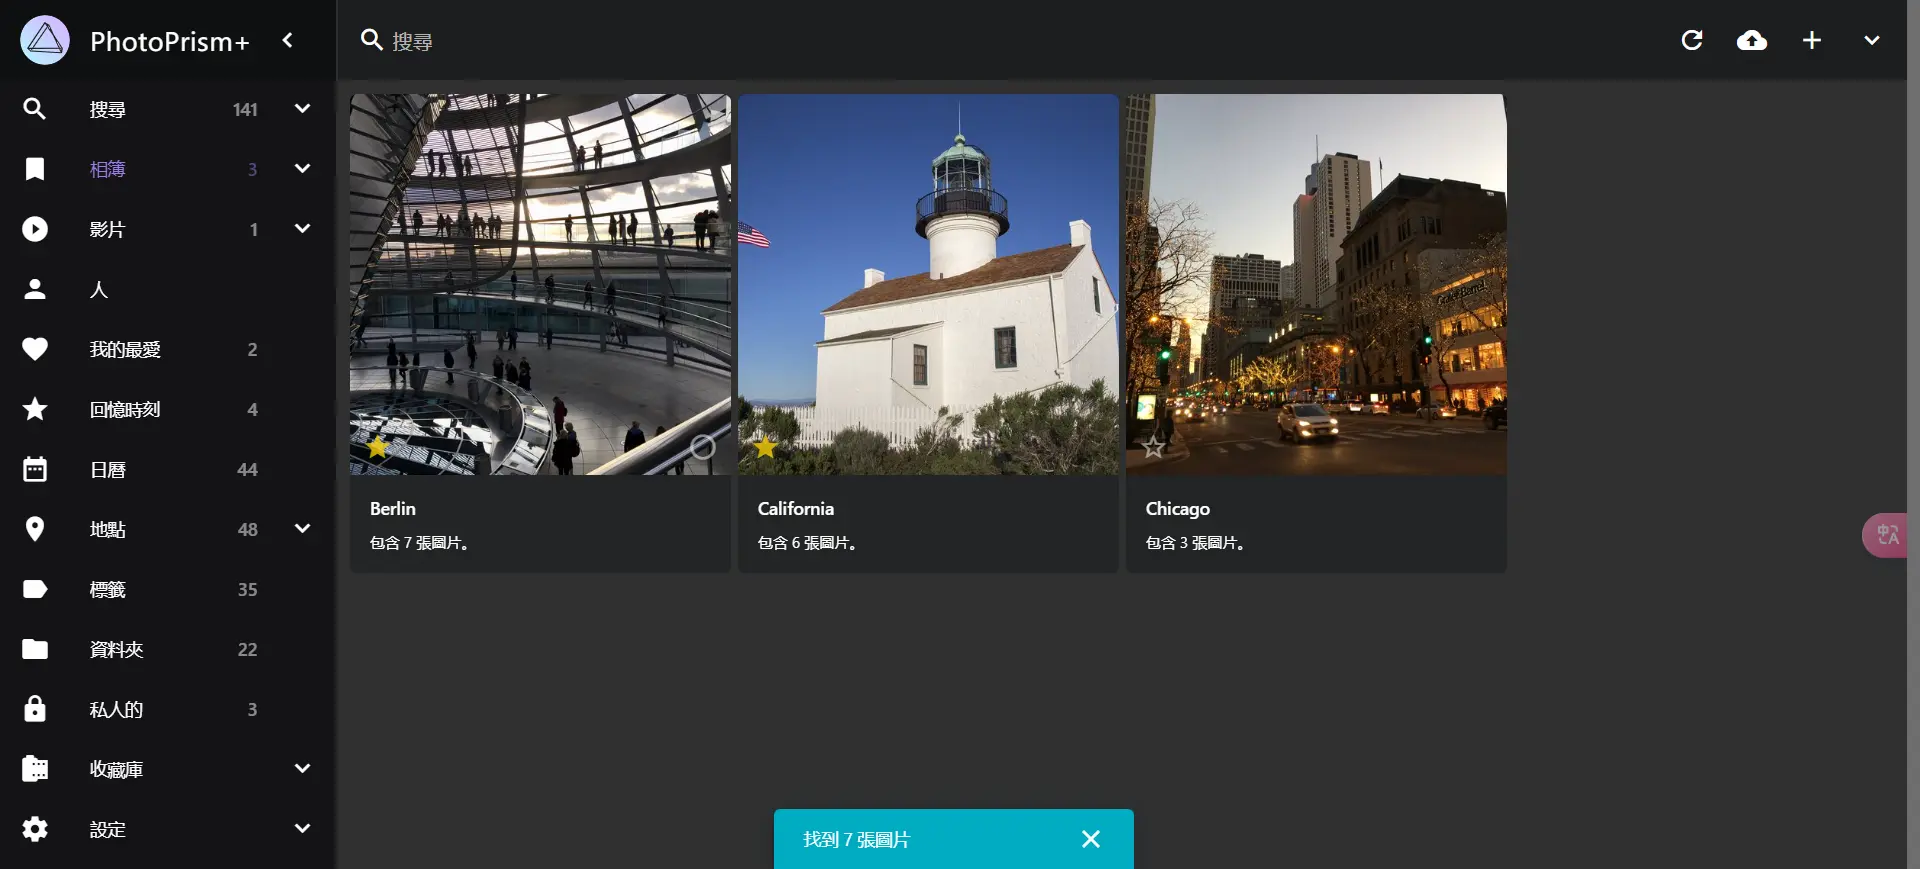The height and width of the screenshot is (869, 1920).
Task: Open the translate floating icon
Action: (x=1886, y=535)
